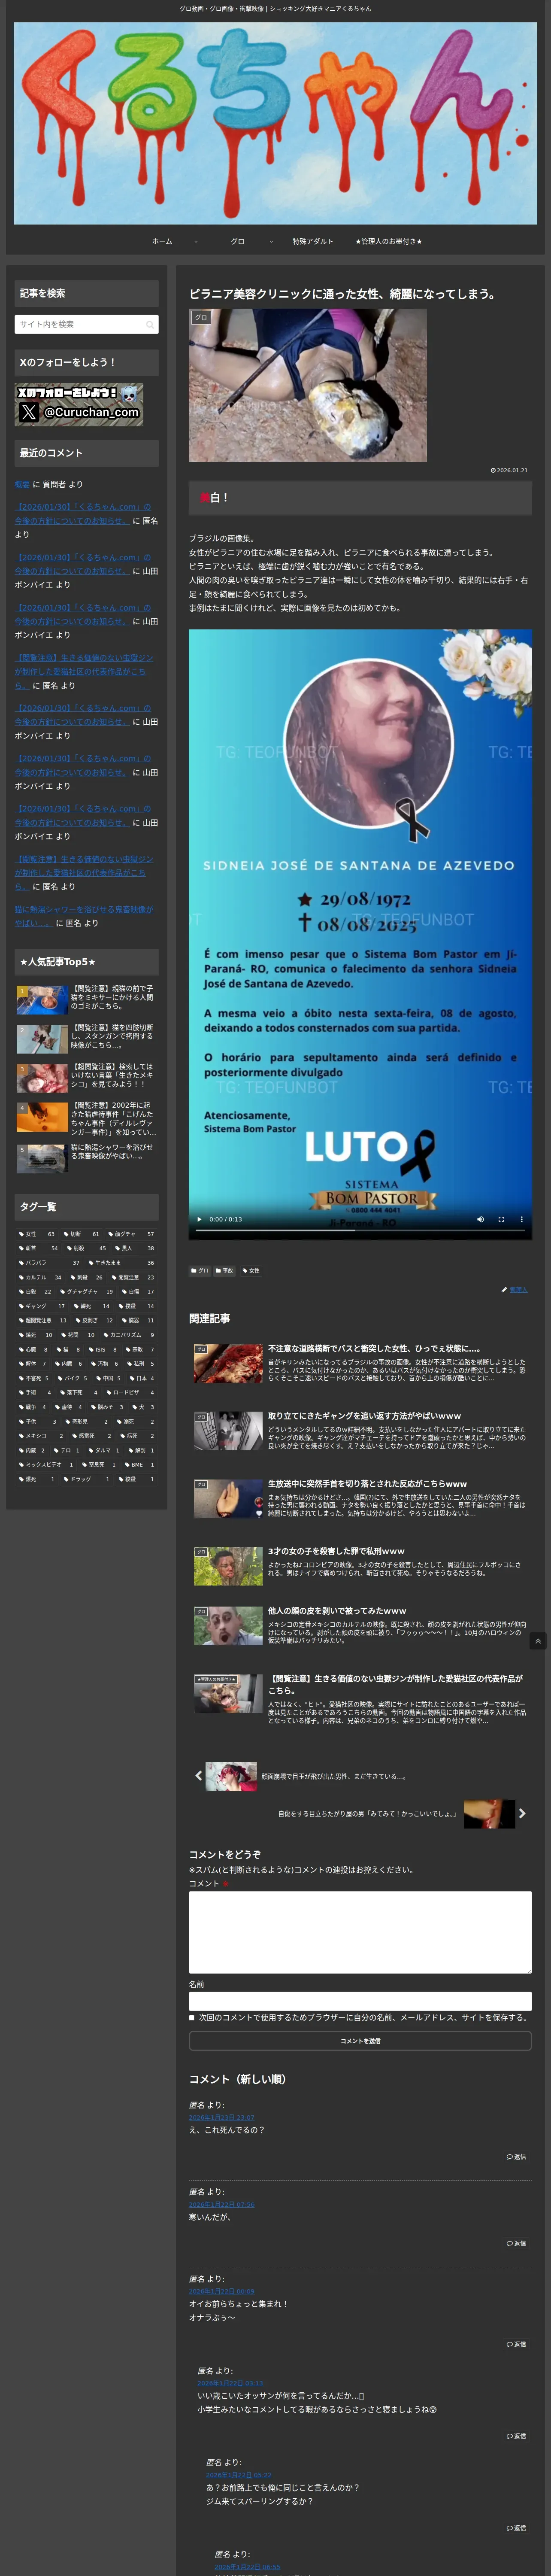The height and width of the screenshot is (2576, 551).
Task: Open the article's featured image at top
Action: (308, 385)
